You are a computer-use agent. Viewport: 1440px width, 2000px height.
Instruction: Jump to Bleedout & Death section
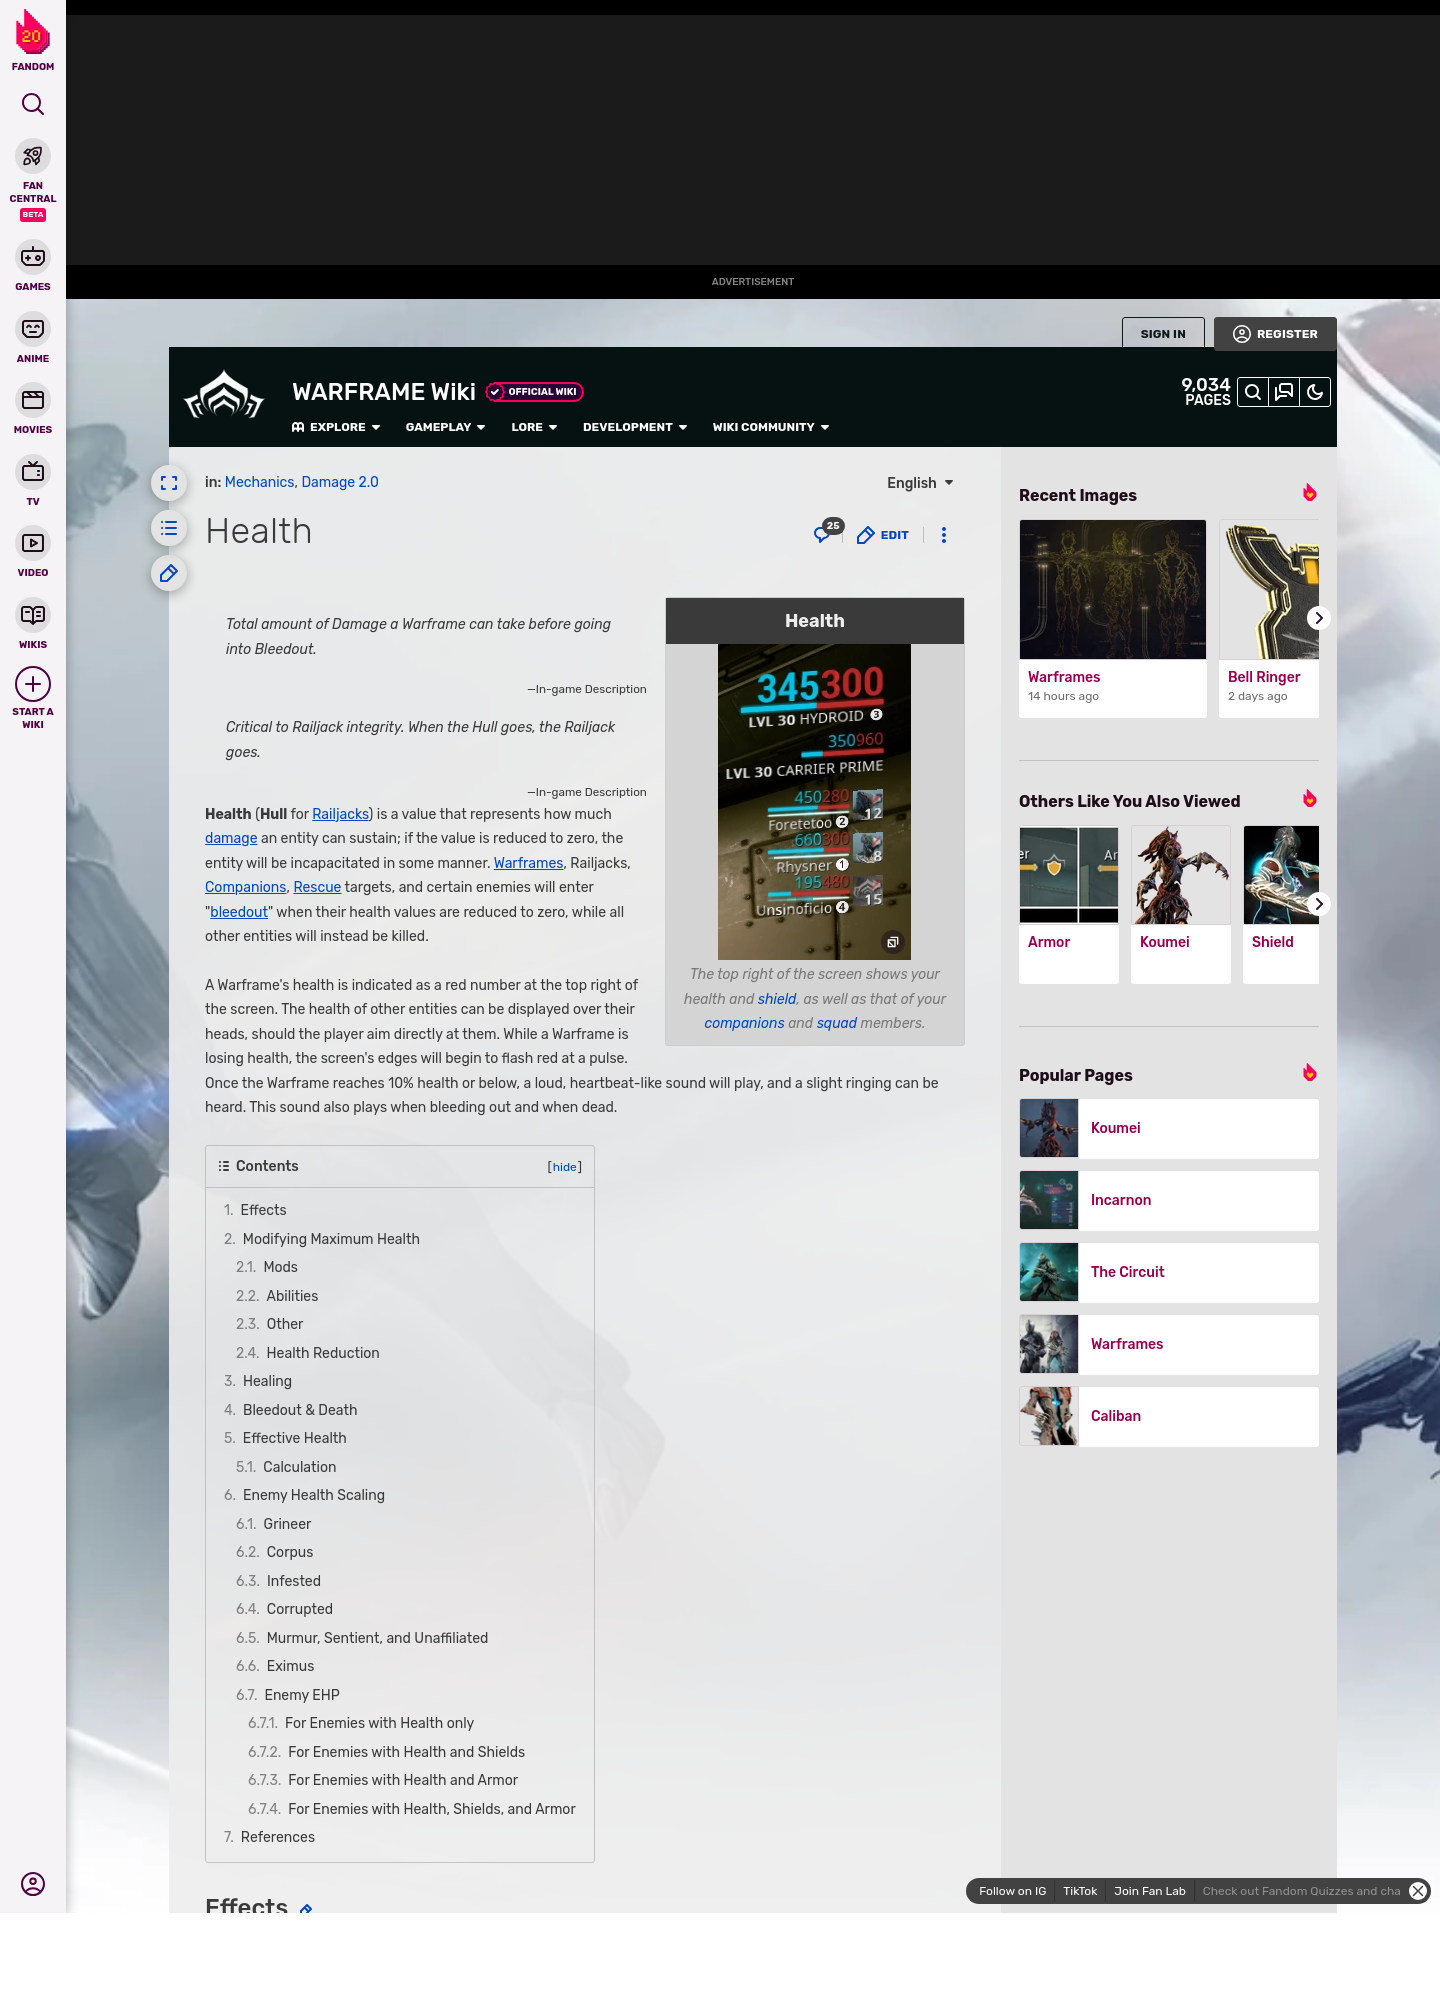coord(300,1410)
